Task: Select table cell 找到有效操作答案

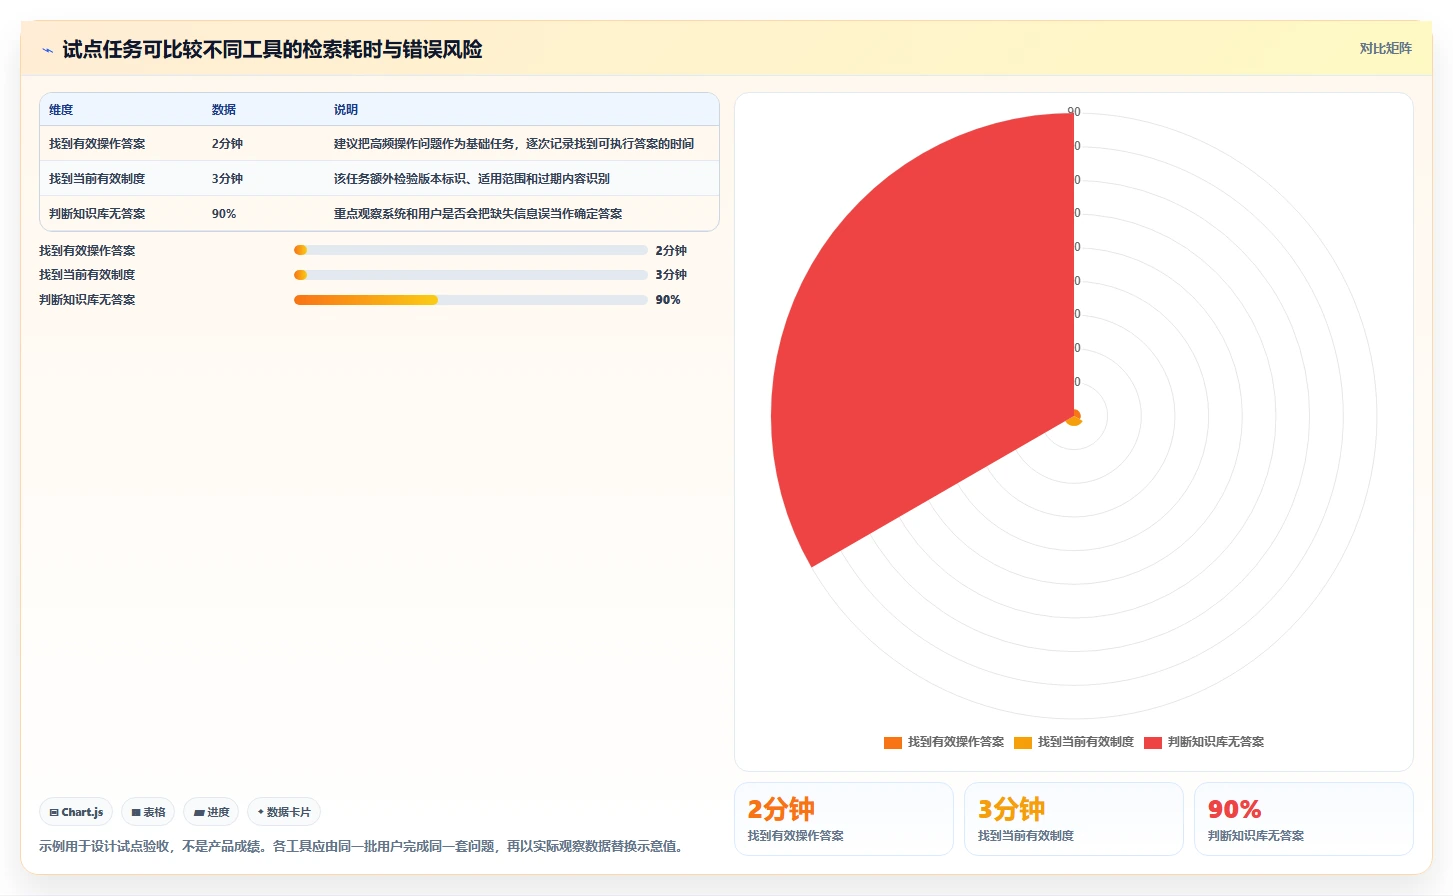Action: 97,144
